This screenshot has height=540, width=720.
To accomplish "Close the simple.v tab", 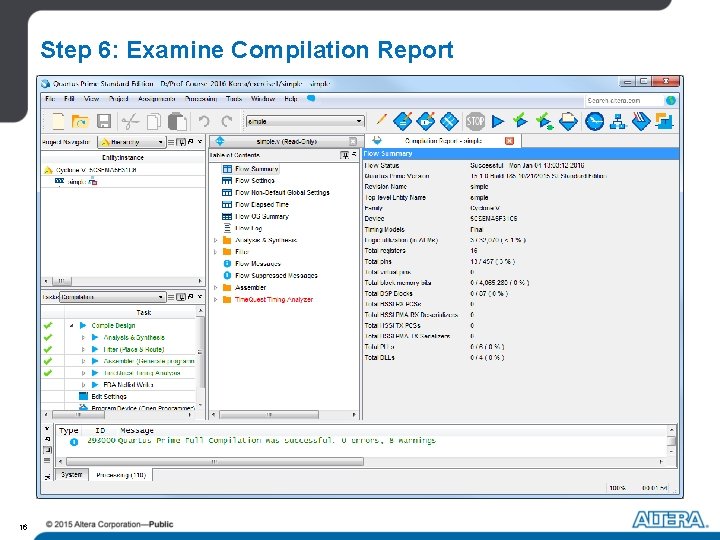I will [x=352, y=141].
